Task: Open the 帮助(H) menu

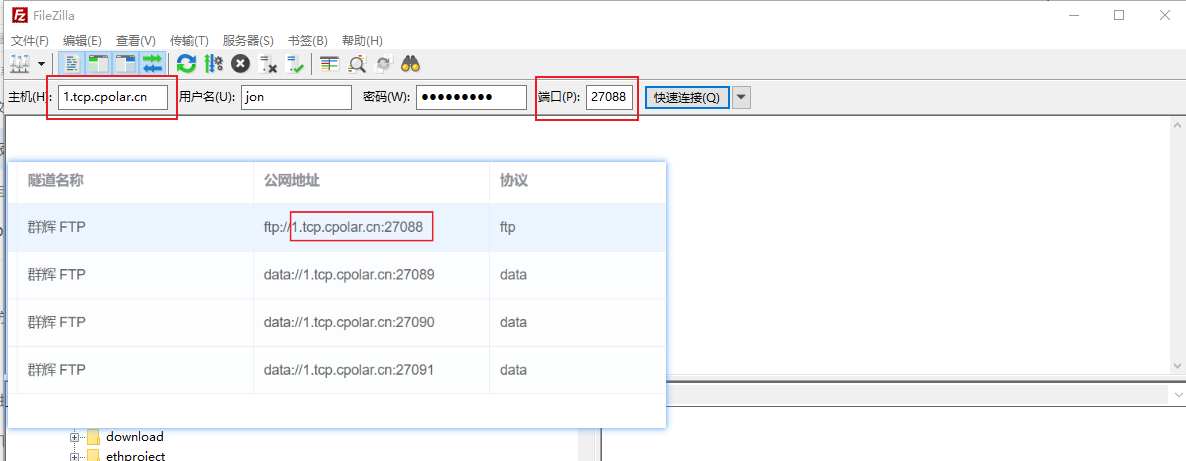Action: pos(362,40)
